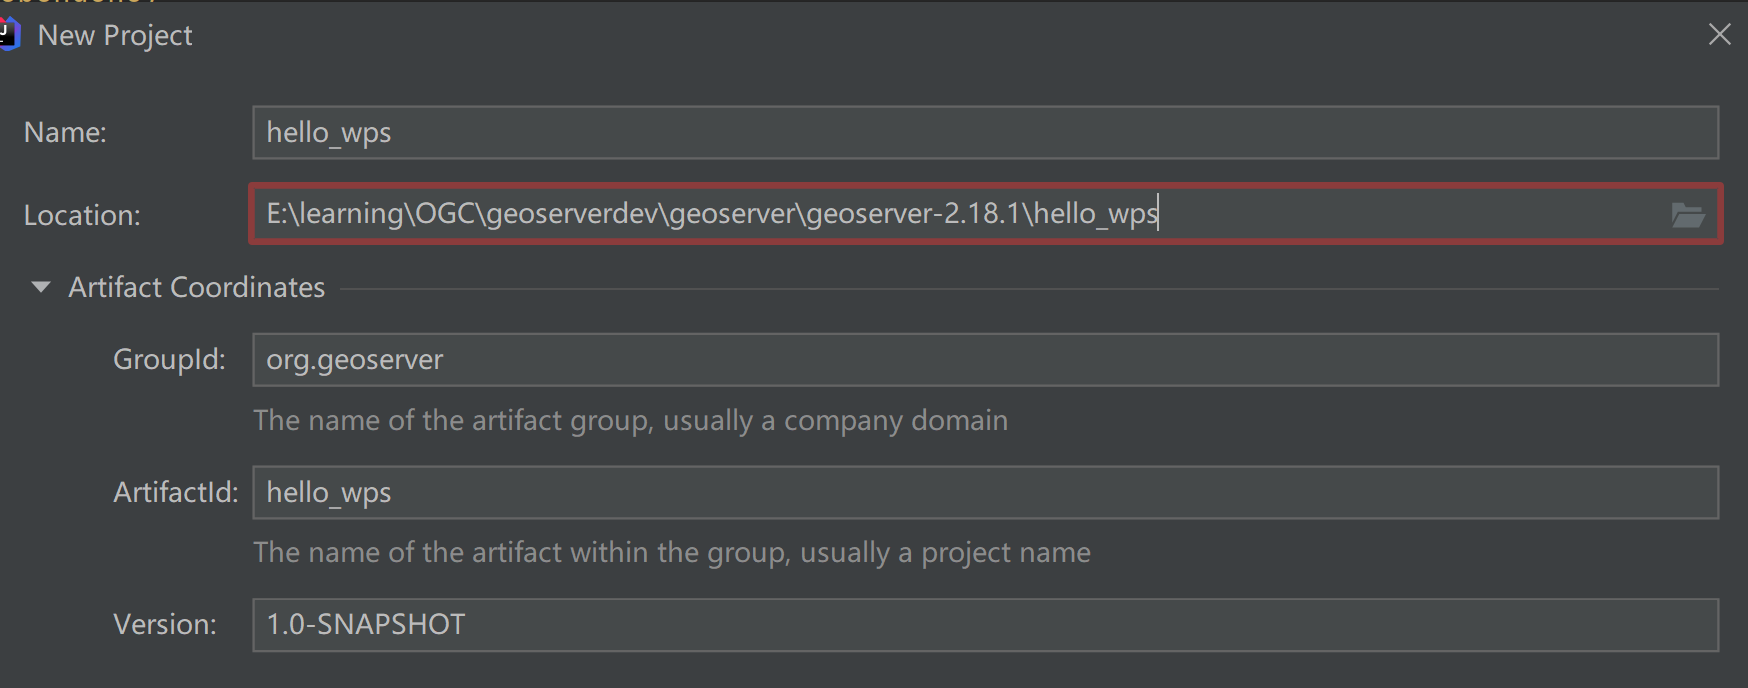
Task: Click the 'GroupId:' label
Action: (169, 360)
